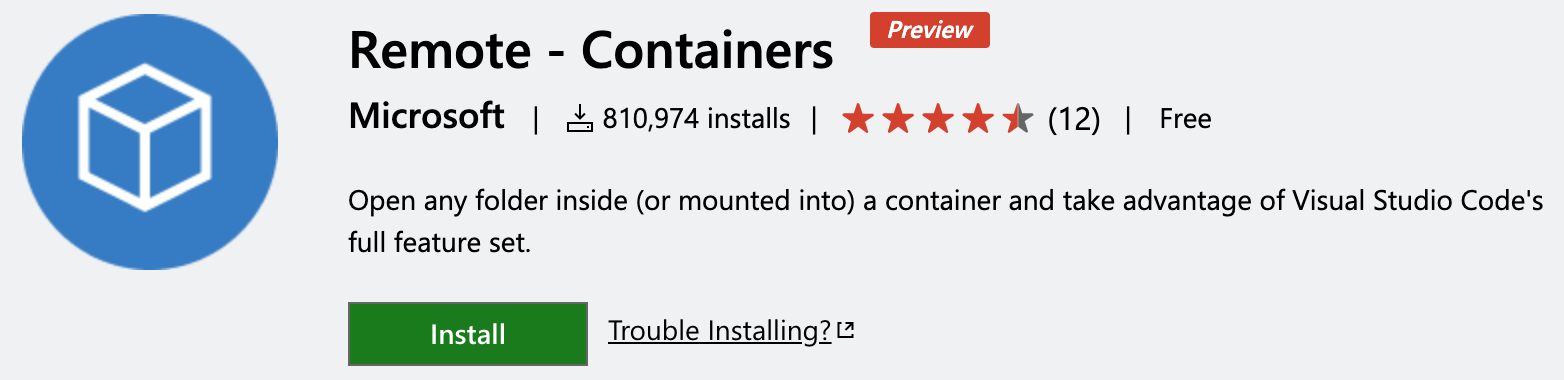Click the red Preview badge
The height and width of the screenshot is (380, 1564).
(930, 30)
